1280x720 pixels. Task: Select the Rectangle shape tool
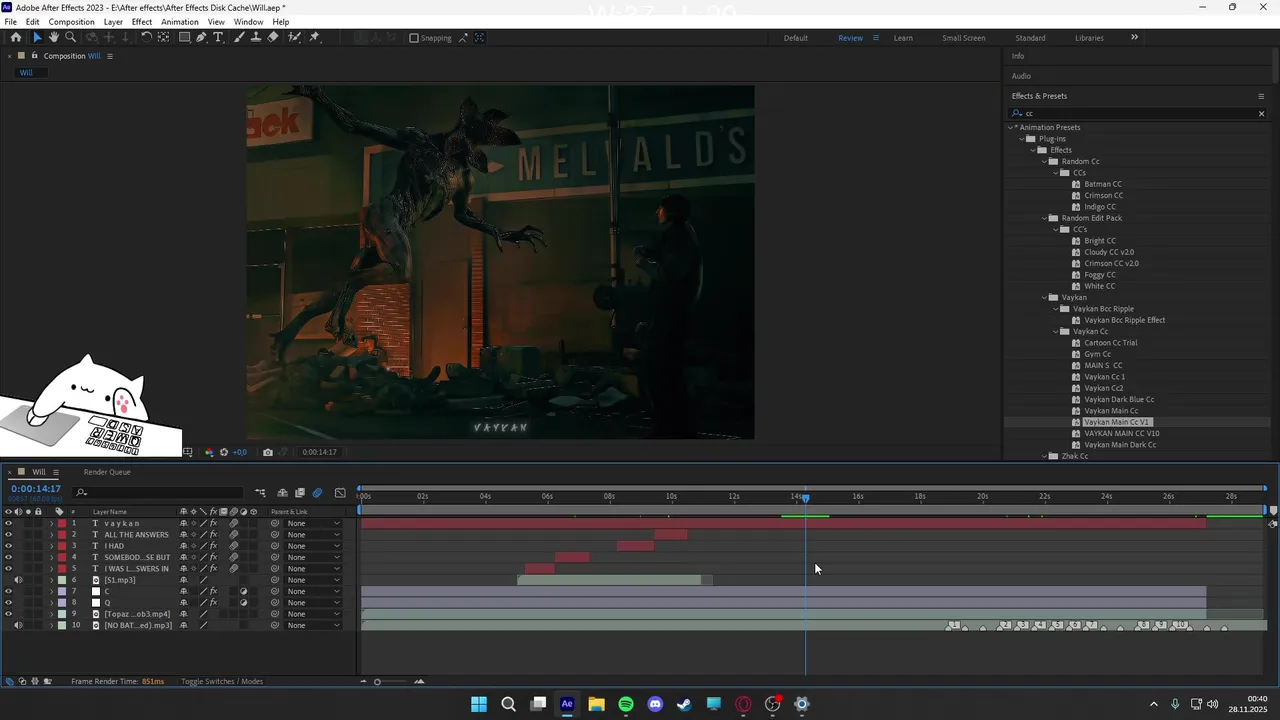point(184,38)
